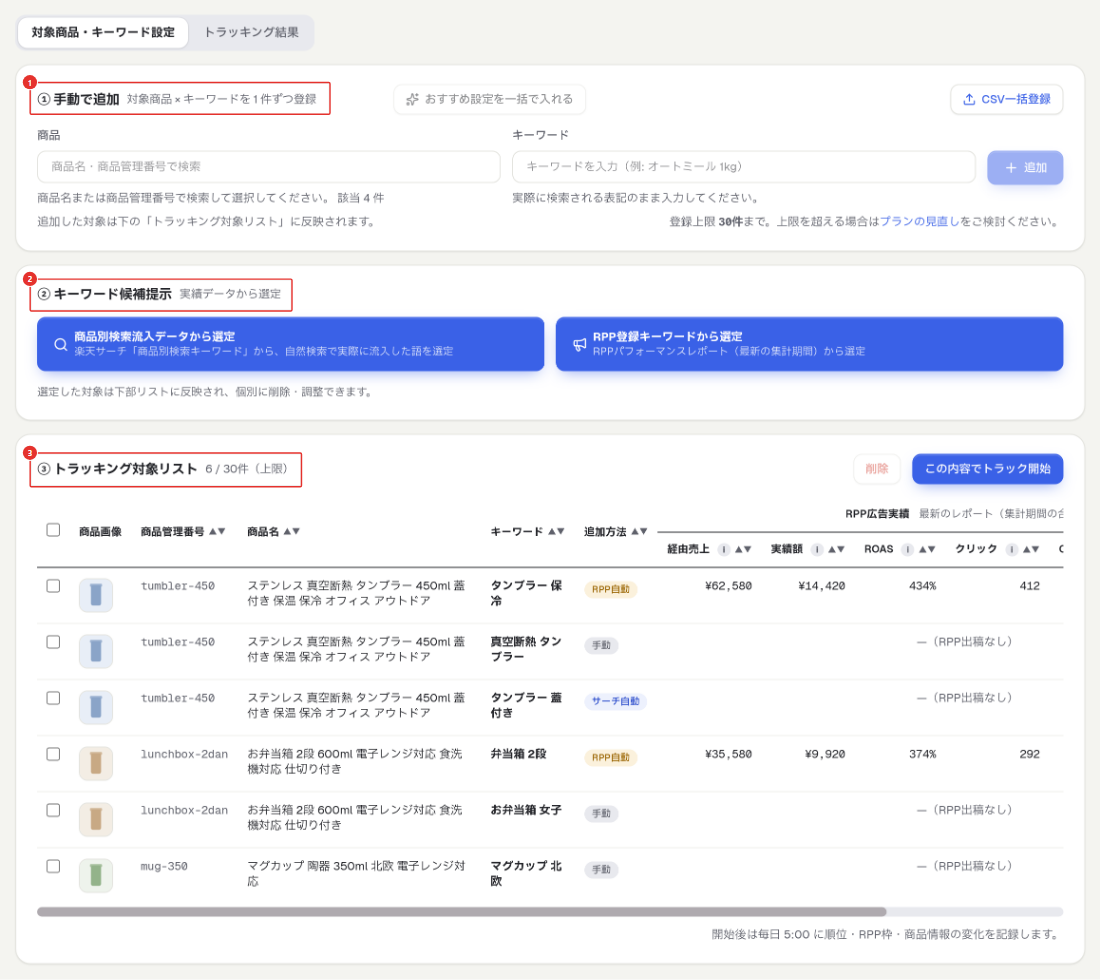Sort by クリック column arrows
Screen dimensions: 1100x980
1031,549
